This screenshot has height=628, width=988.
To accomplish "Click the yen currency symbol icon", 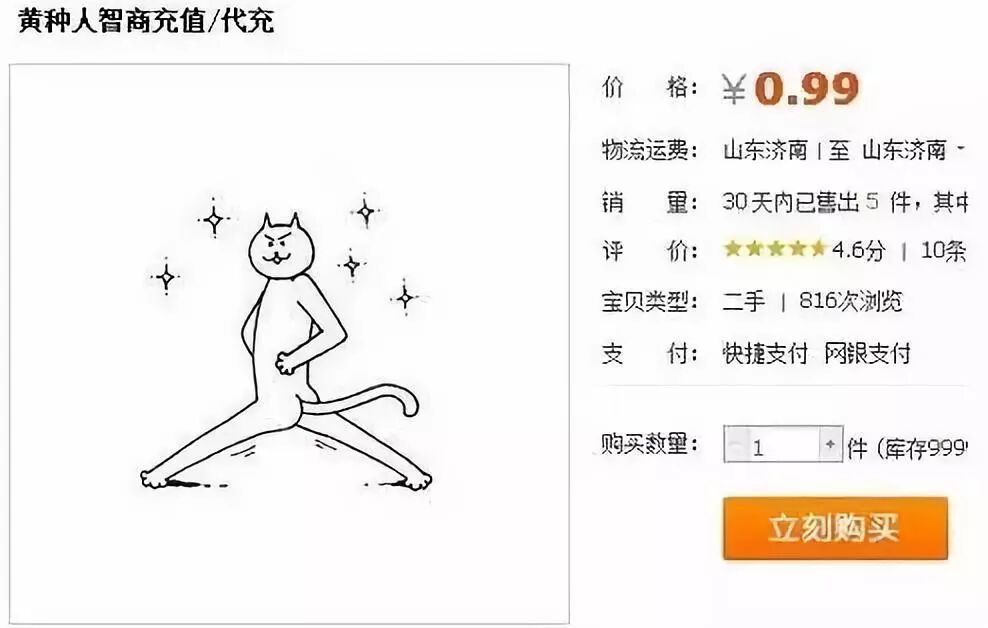I will click(734, 89).
